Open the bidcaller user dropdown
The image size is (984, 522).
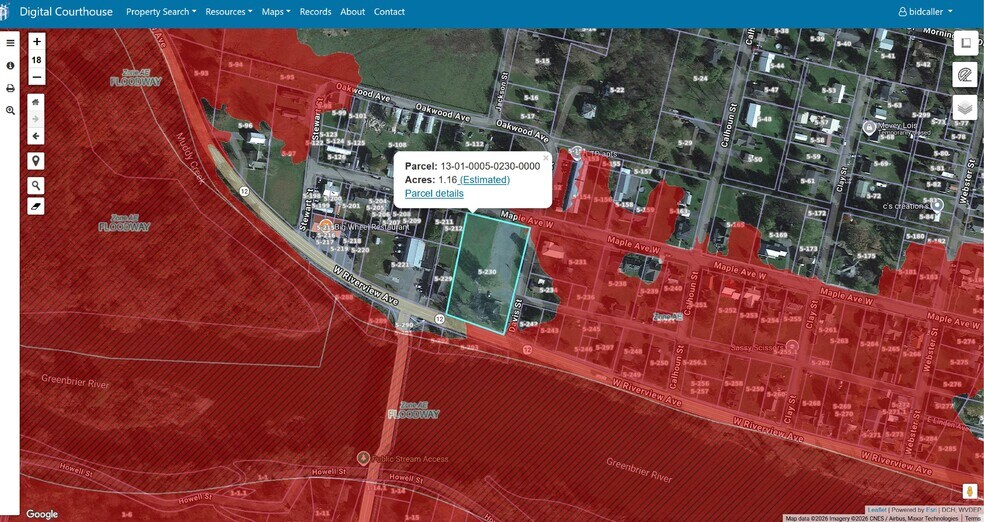(926, 12)
